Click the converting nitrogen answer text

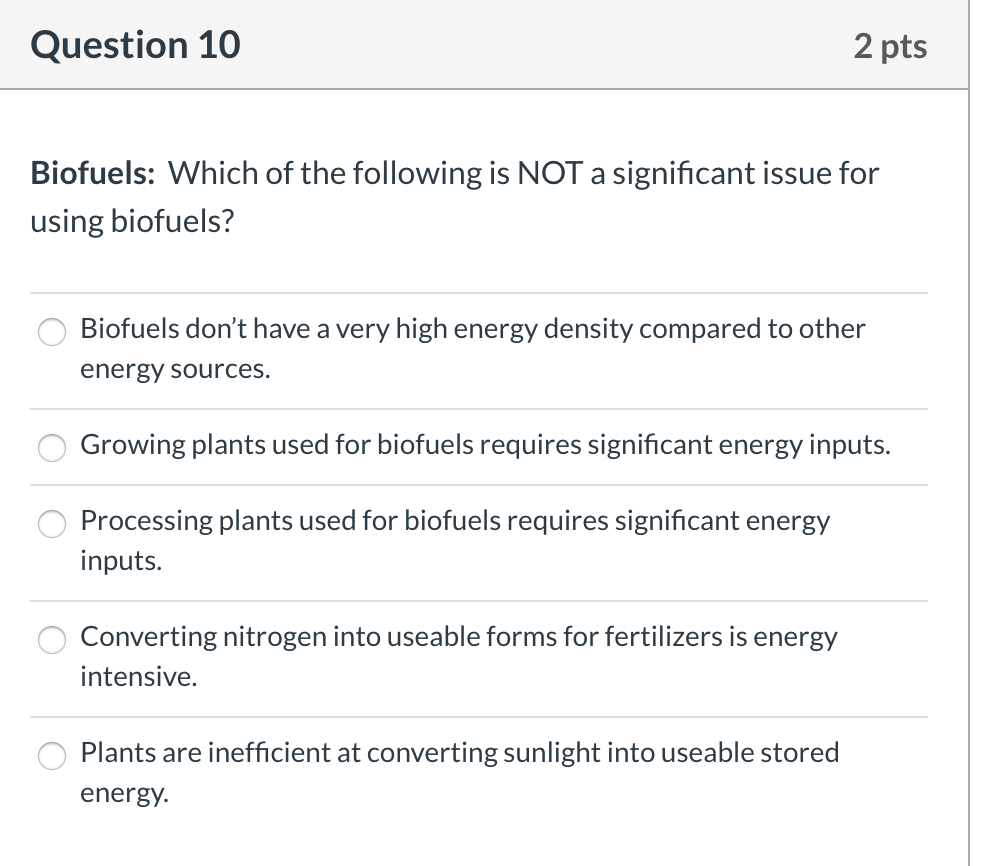tap(459, 656)
